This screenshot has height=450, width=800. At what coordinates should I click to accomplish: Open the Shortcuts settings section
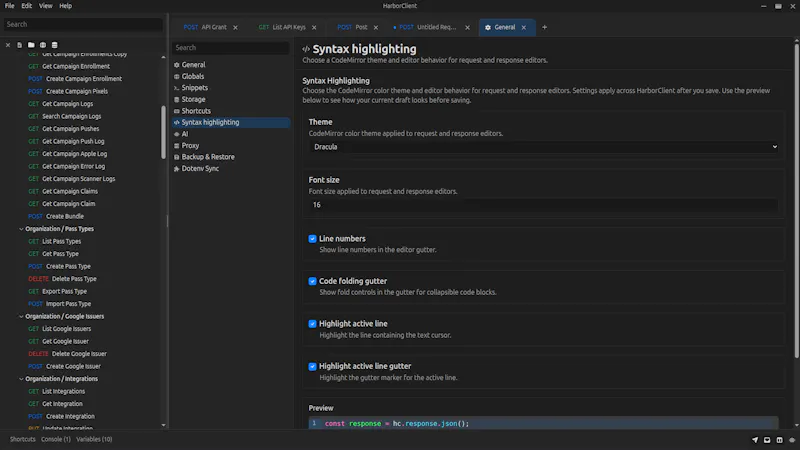tap(231, 111)
